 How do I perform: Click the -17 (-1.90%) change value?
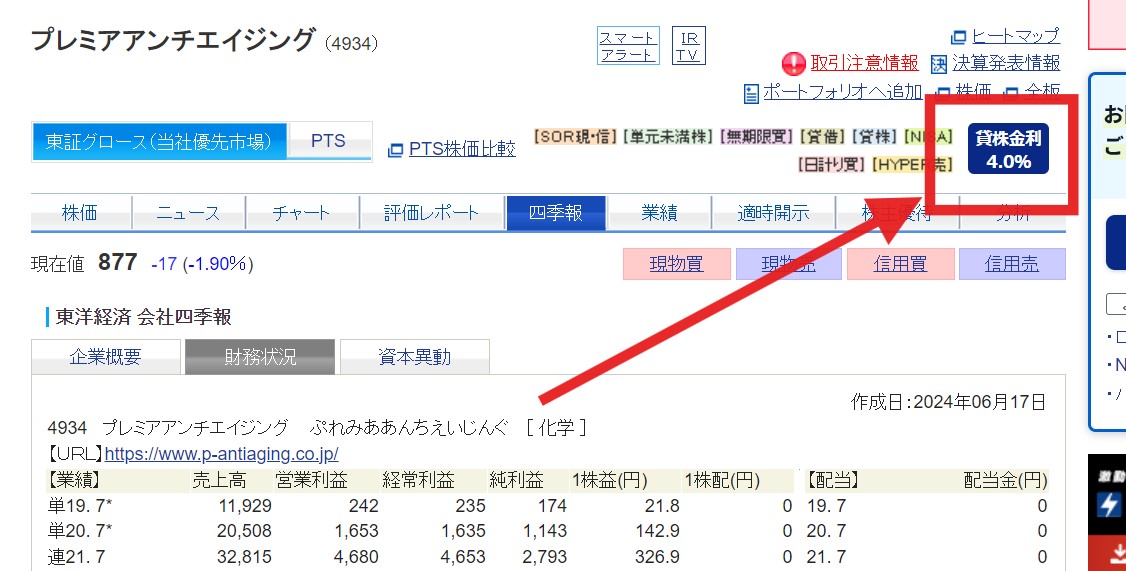click(202, 264)
